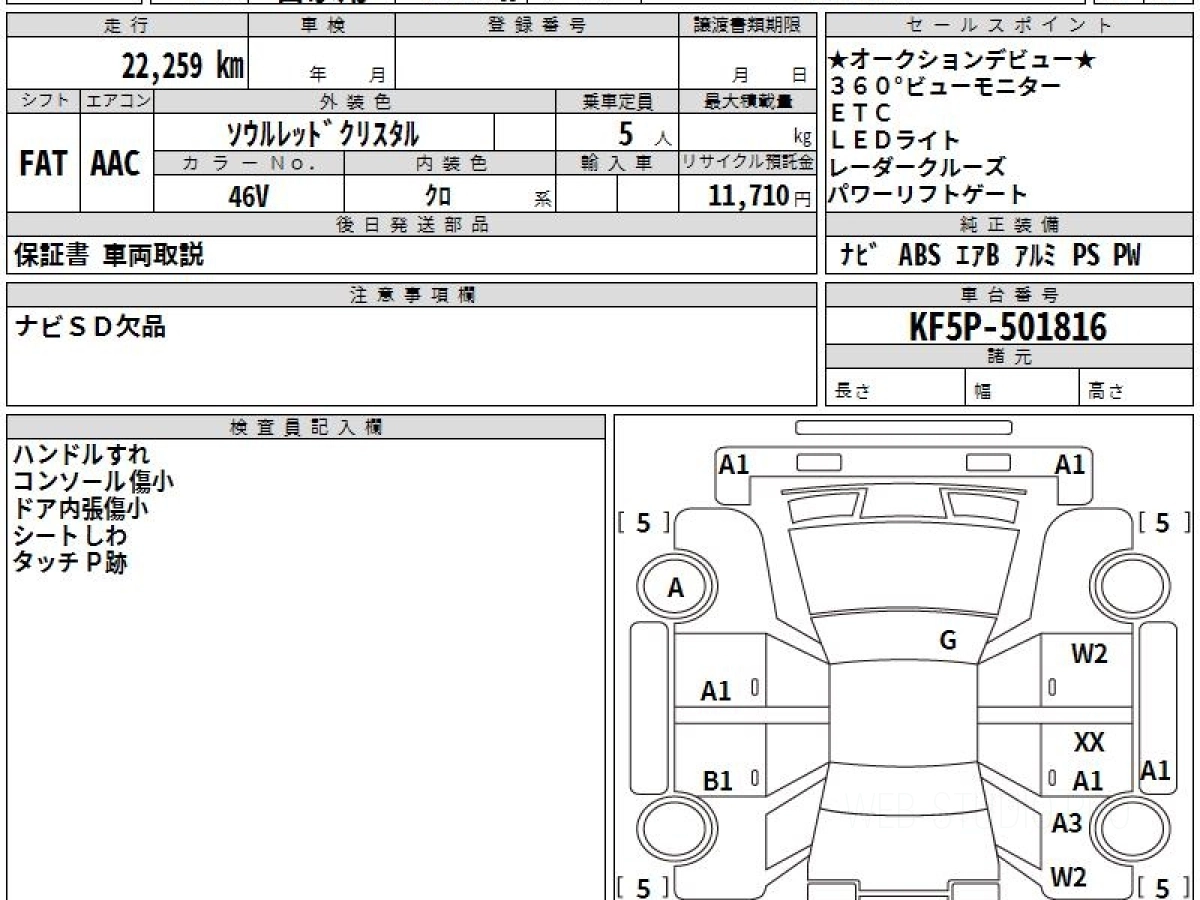
Task: Click the circled A wheel mark
Action: point(676,588)
